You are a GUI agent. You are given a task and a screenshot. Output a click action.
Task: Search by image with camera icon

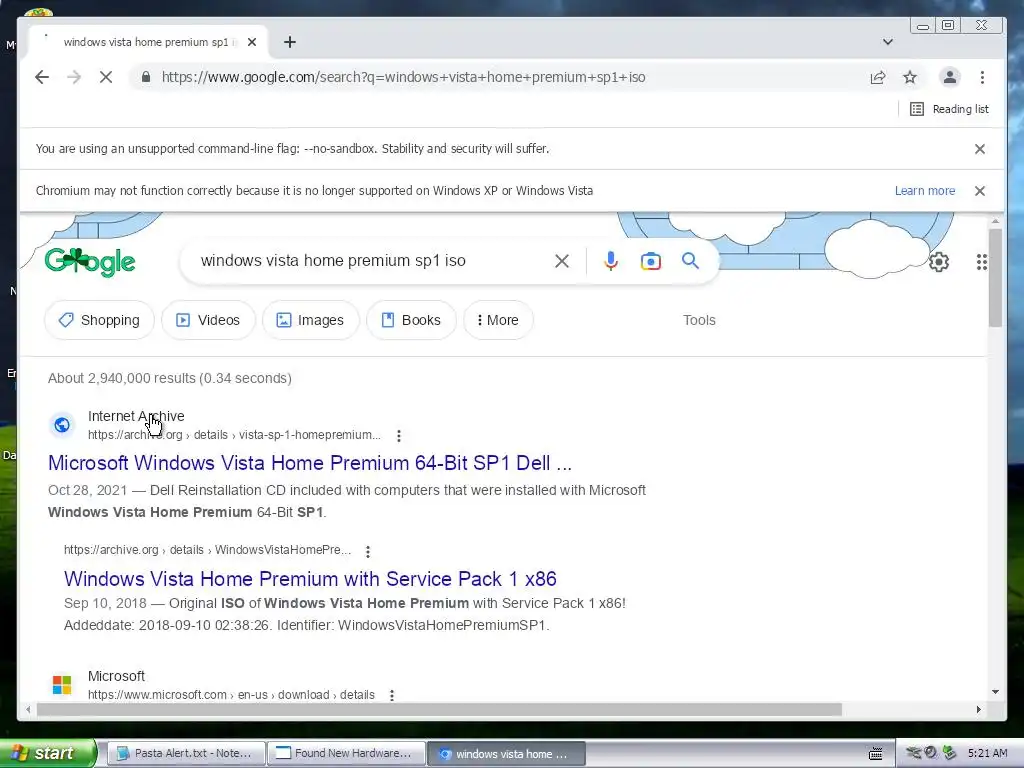click(x=650, y=261)
